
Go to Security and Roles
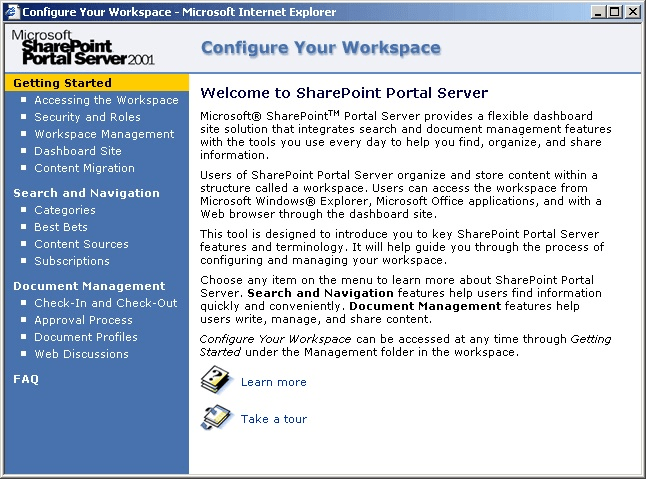tap(87, 117)
